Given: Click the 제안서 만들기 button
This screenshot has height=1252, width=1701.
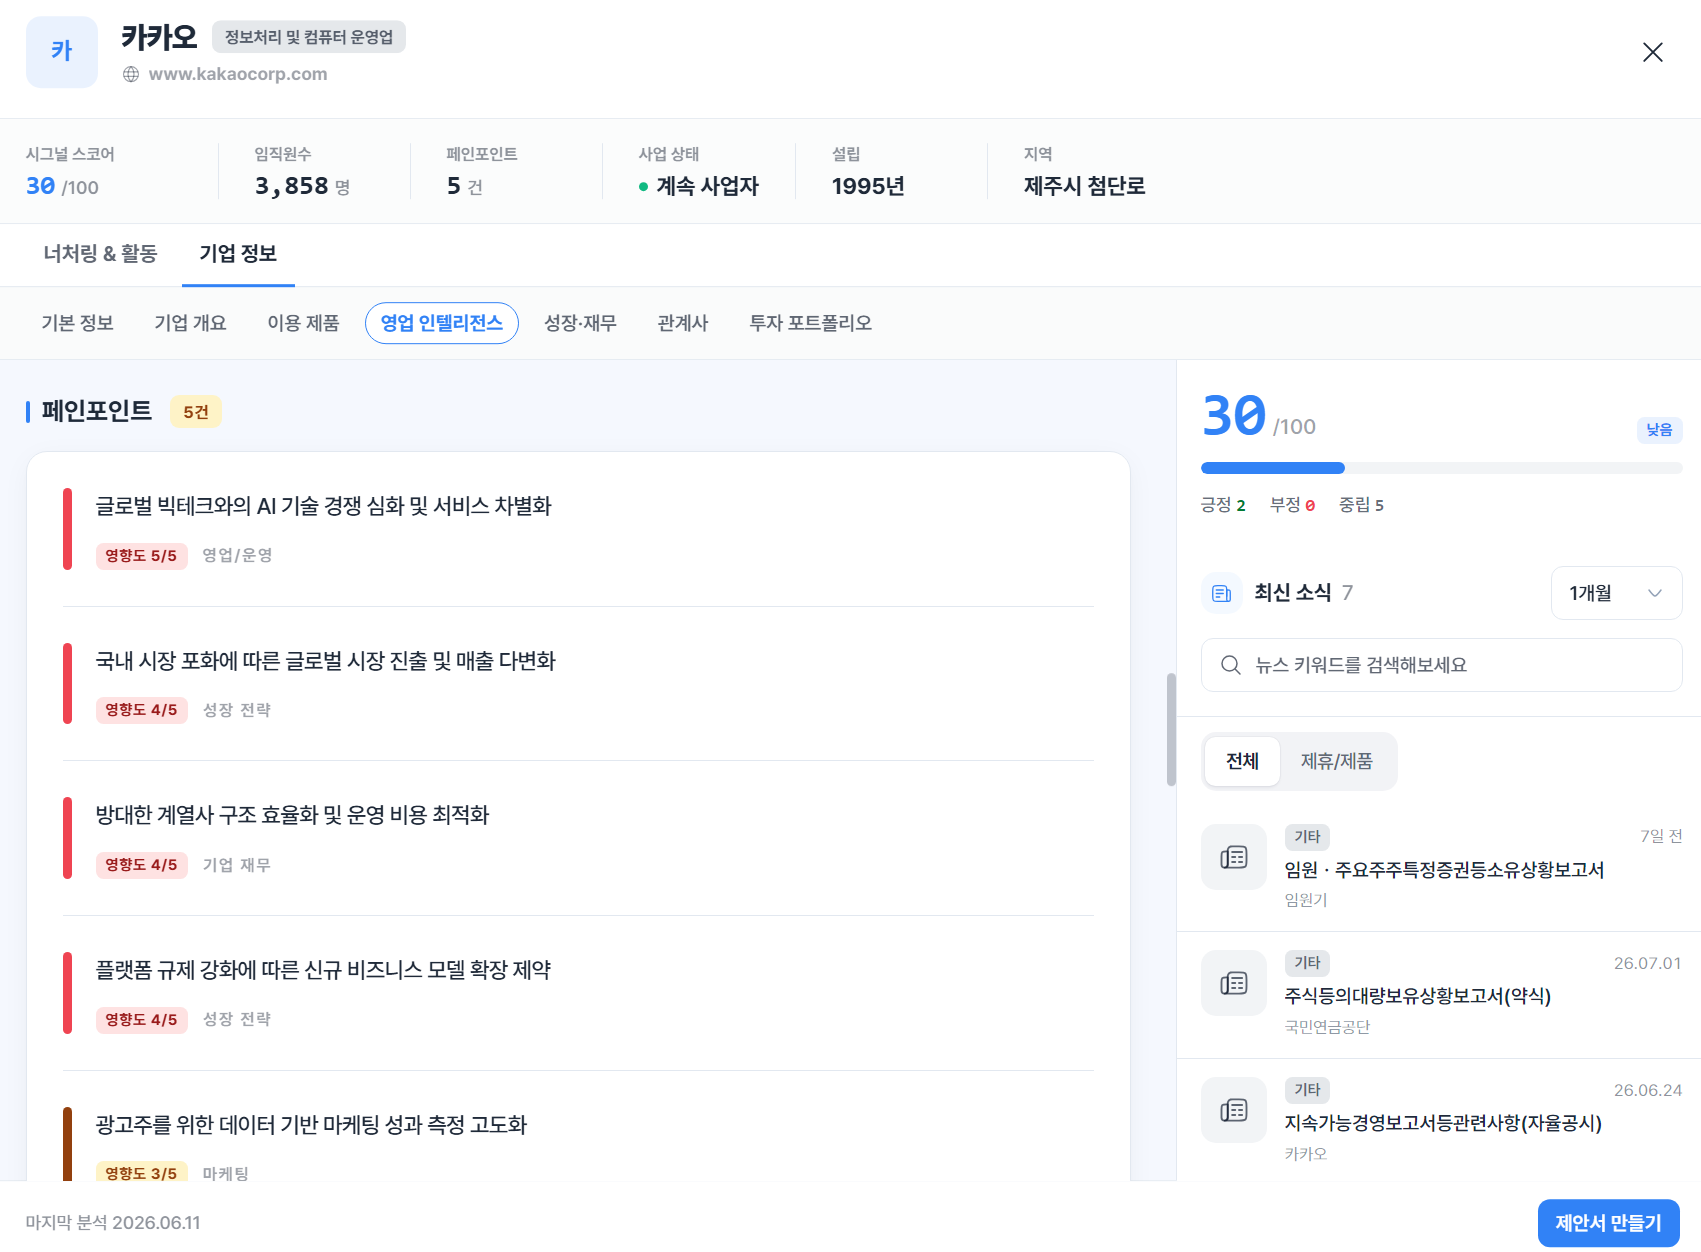Looking at the screenshot, I should pyautogui.click(x=1608, y=1223).
